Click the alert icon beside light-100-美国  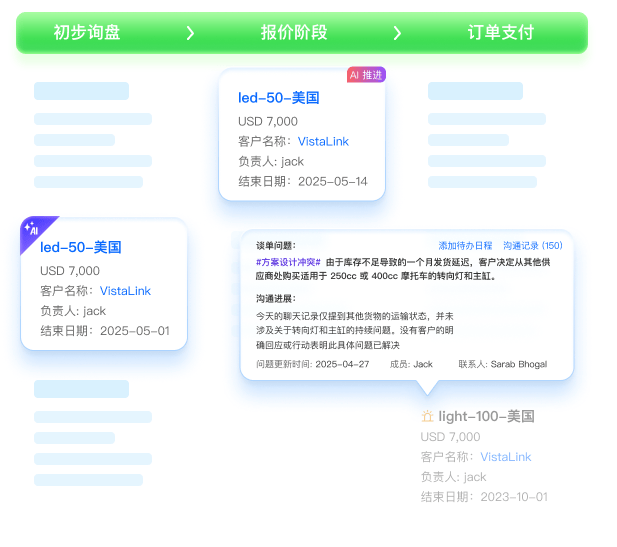427,416
